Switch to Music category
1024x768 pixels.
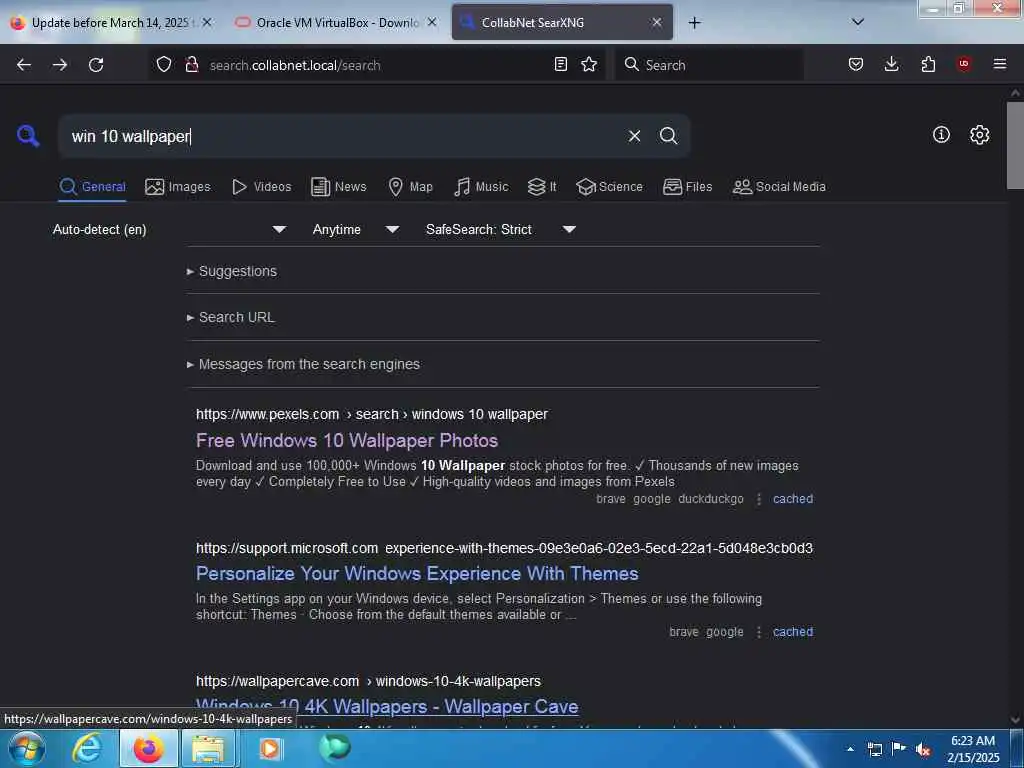pyautogui.click(x=481, y=187)
